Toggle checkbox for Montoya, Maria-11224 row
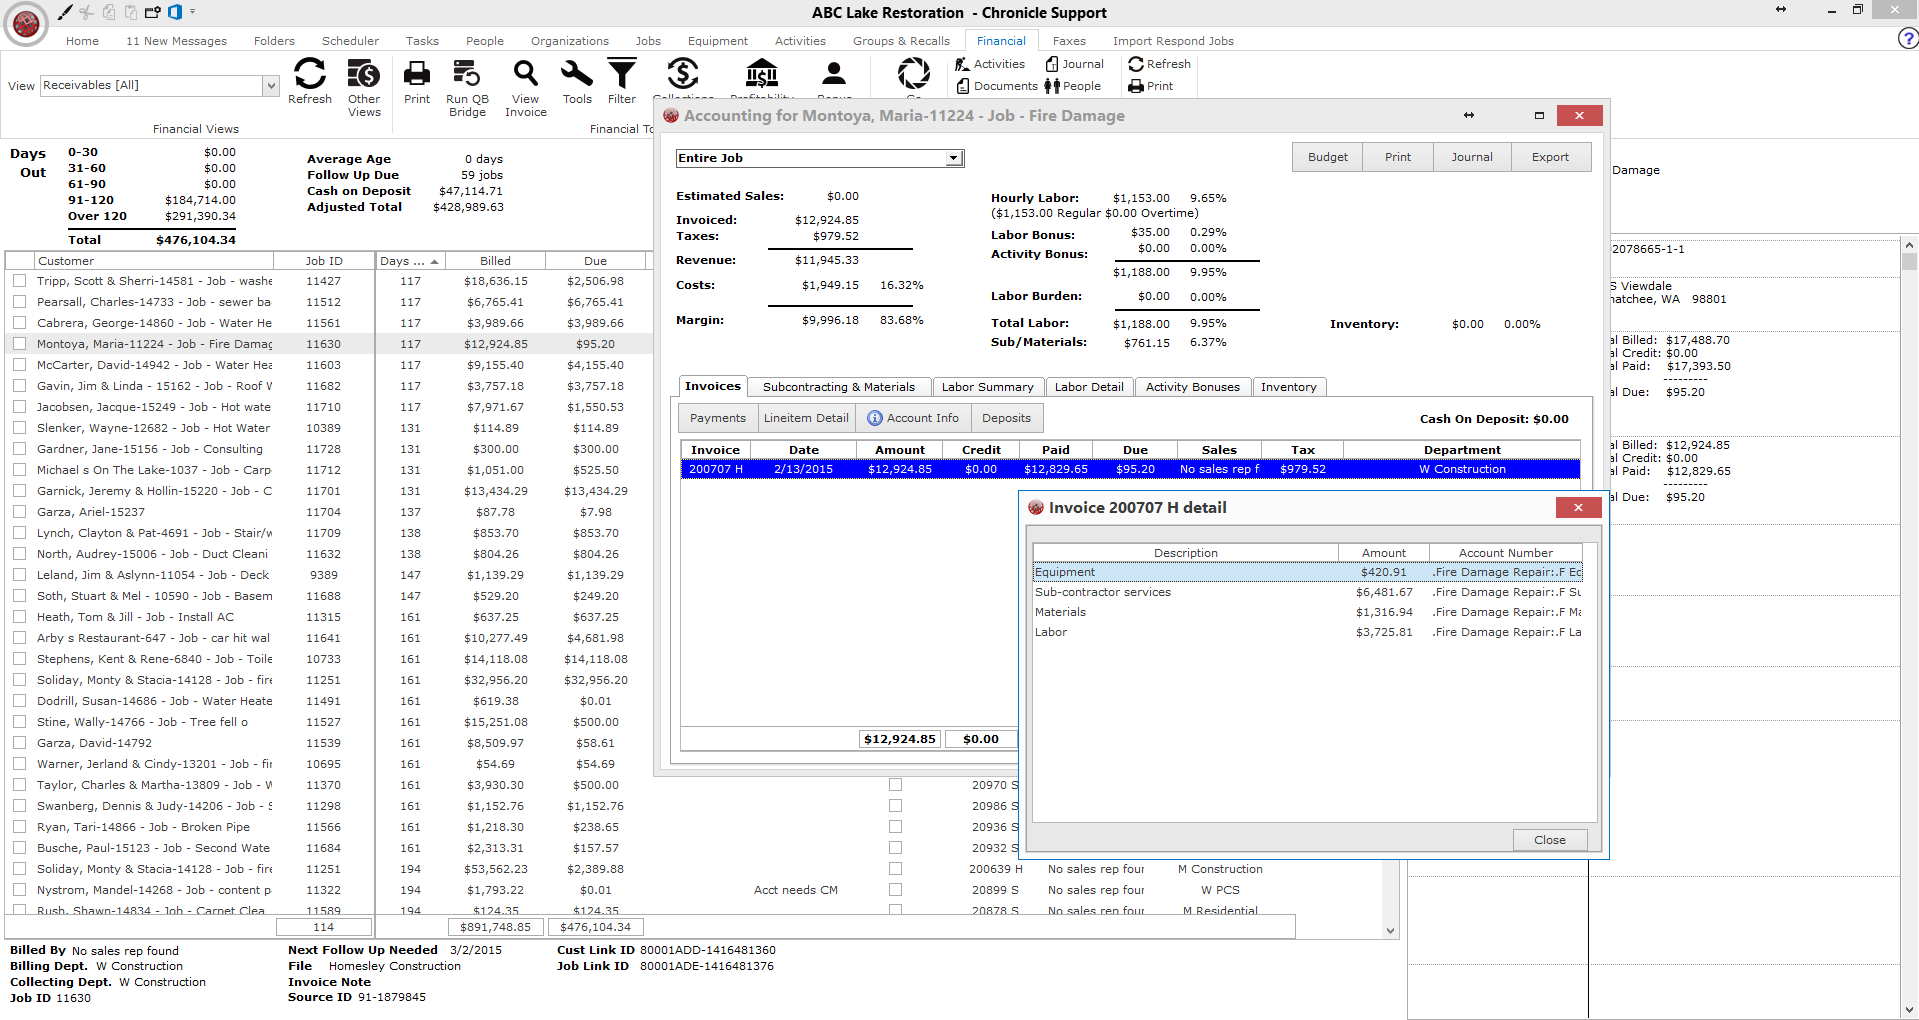The height and width of the screenshot is (1020, 1919). point(19,344)
